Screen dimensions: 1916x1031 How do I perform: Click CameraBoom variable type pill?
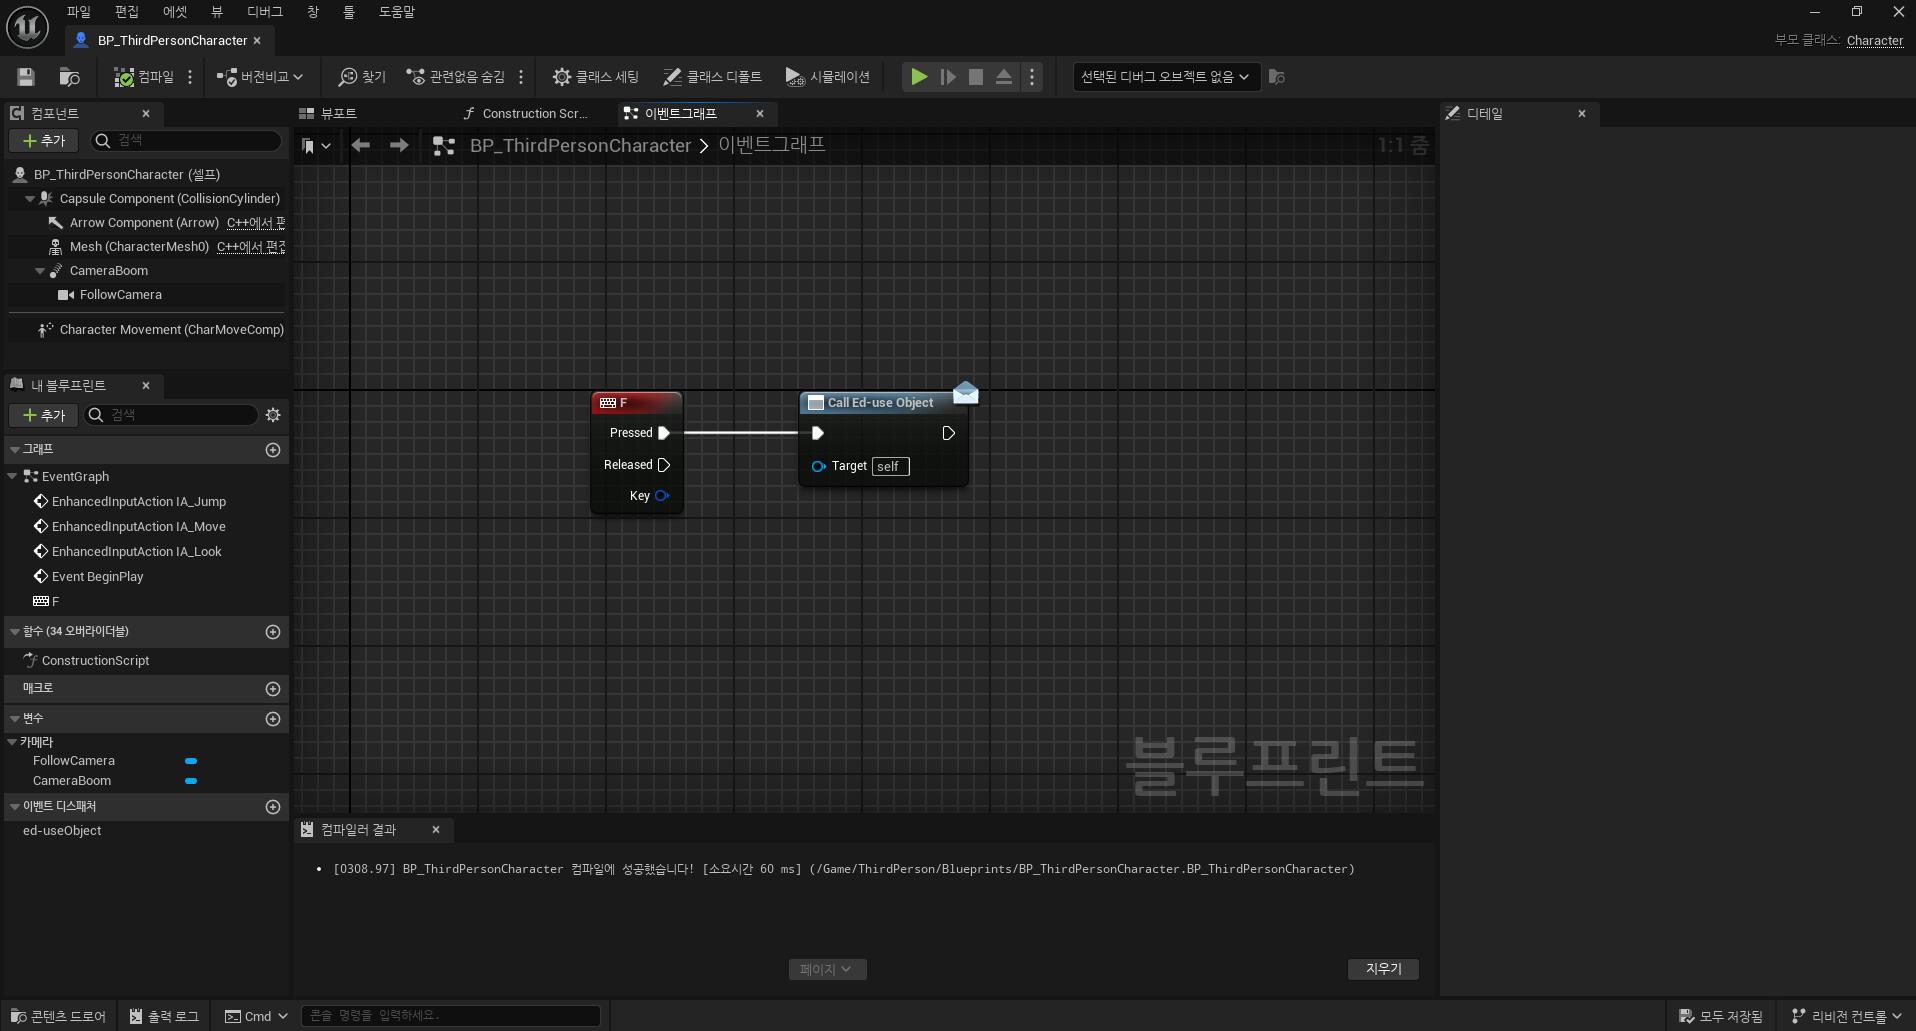(191, 781)
